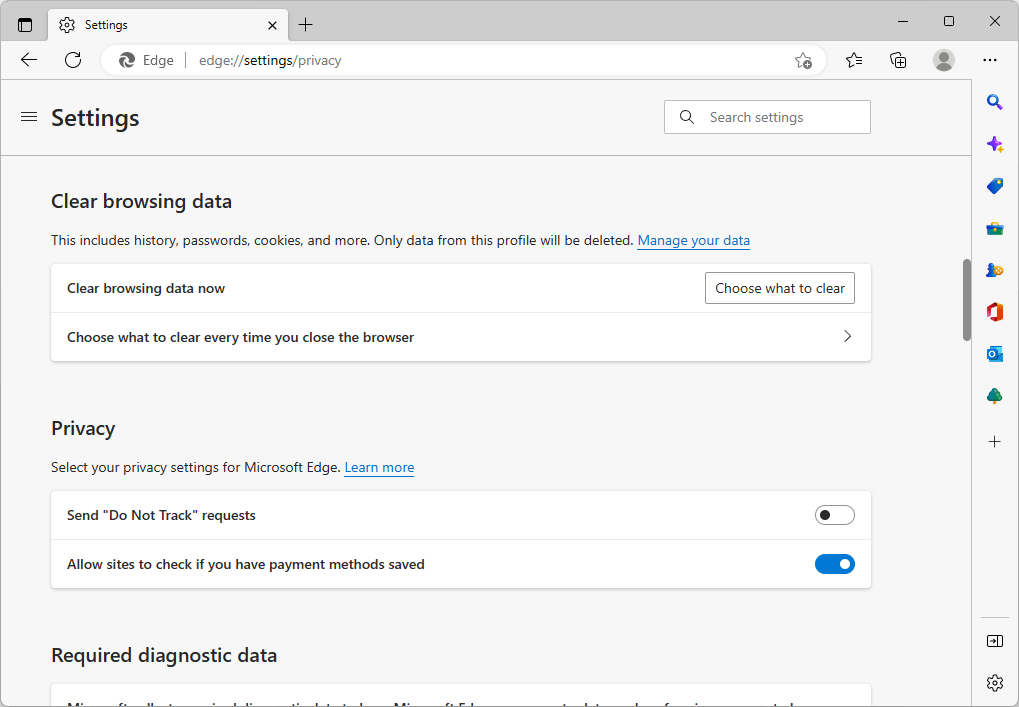Viewport: 1019px width, 707px height.
Task: Click the Required diagnostic data heading
Action: [x=164, y=656]
